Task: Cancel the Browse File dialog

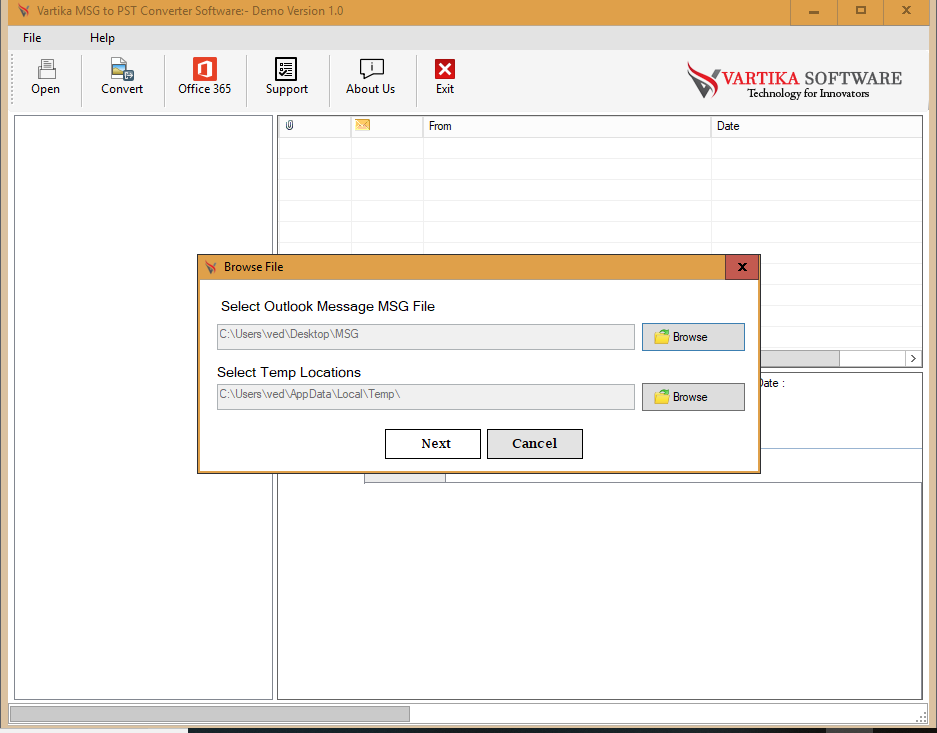Action: pos(535,444)
